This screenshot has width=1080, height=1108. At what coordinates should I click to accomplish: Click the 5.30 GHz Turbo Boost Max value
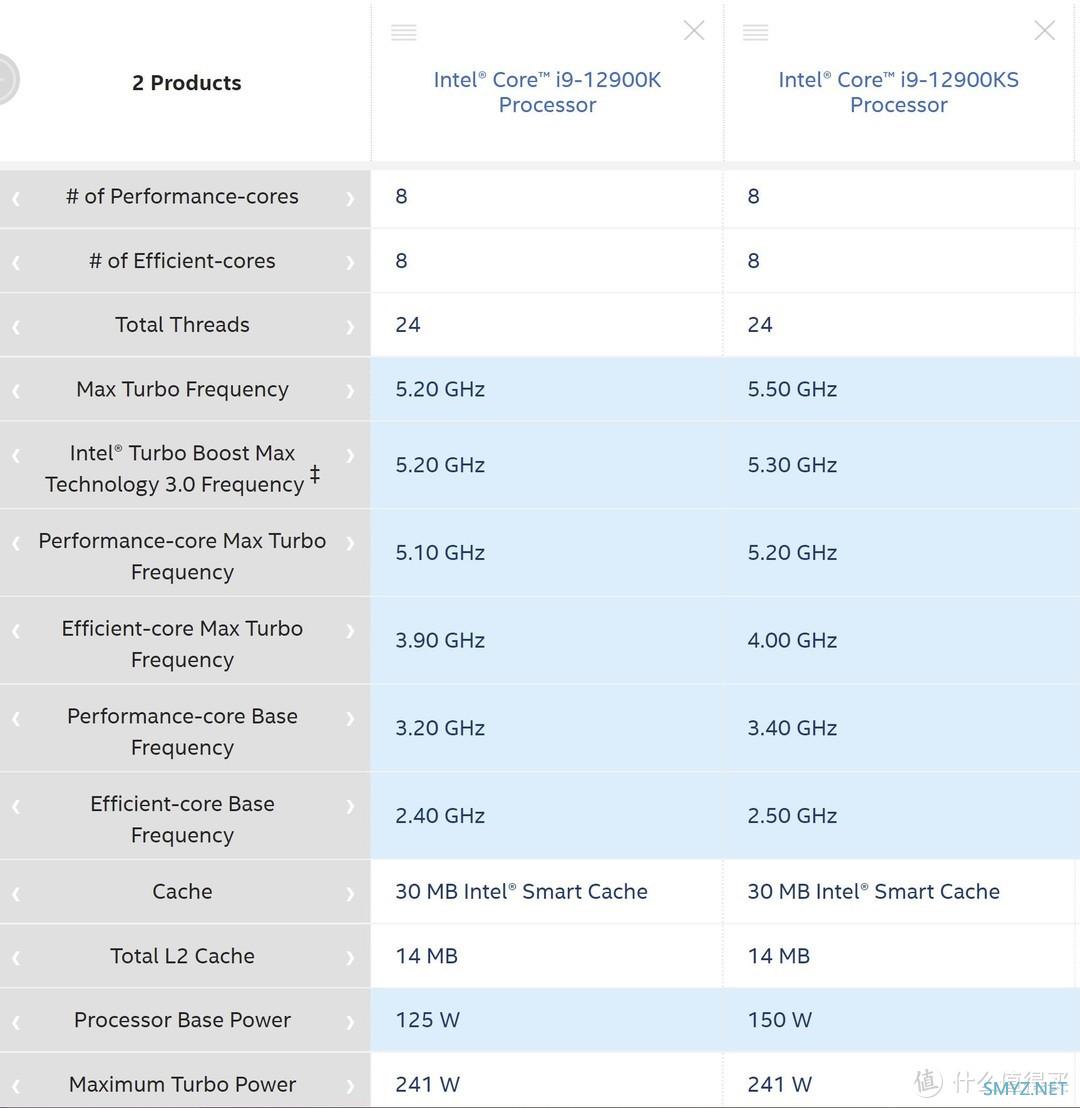coord(792,465)
